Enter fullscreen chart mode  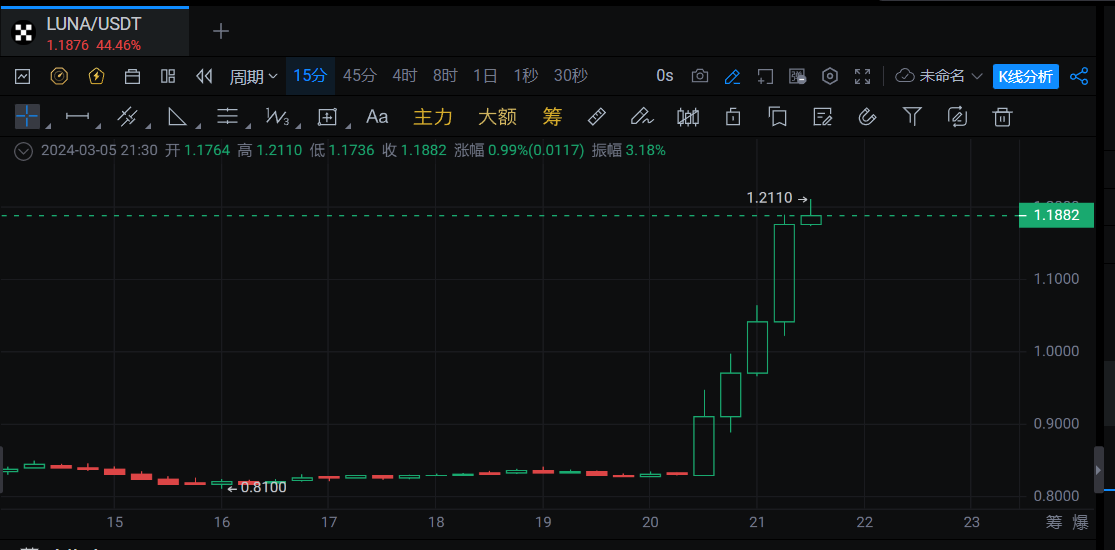tap(863, 76)
